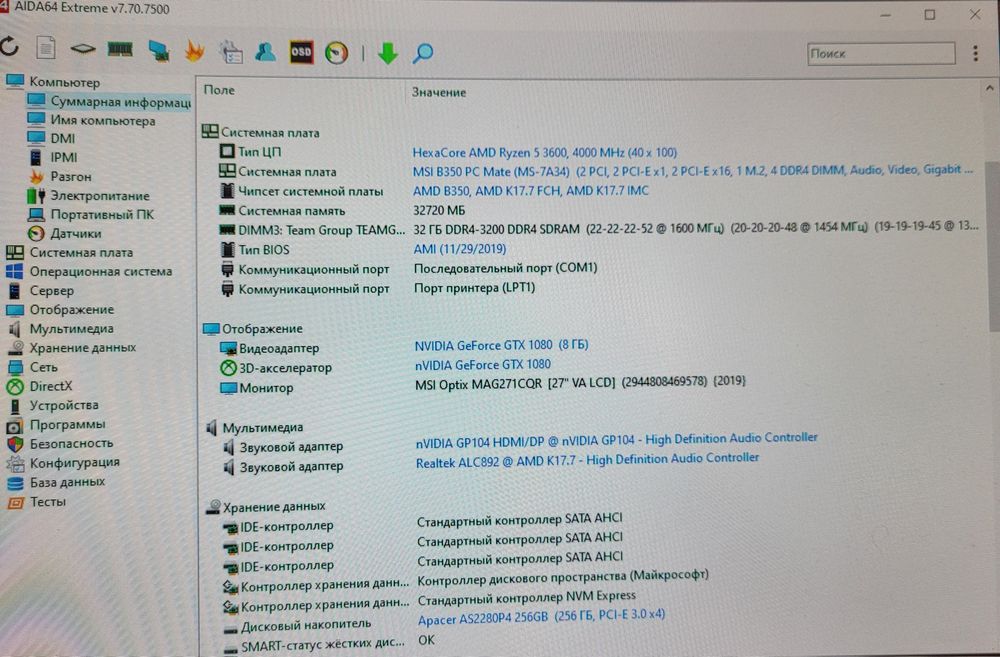Screen dimensions: 1000x657
Task: Start the stability test flame icon
Action: (x=195, y=51)
